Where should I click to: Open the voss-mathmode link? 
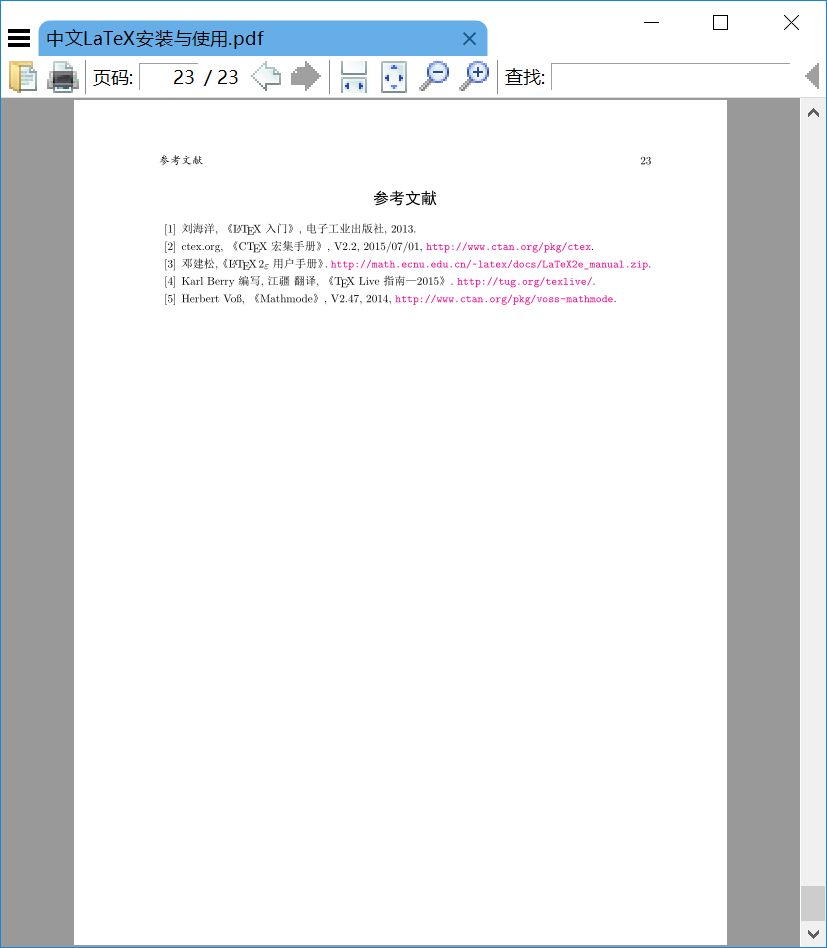pos(505,299)
